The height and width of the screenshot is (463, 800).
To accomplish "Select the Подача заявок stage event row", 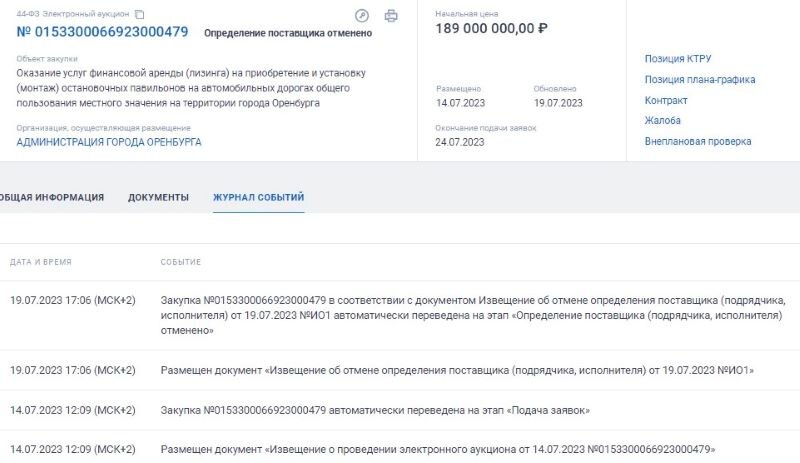I will coord(400,410).
